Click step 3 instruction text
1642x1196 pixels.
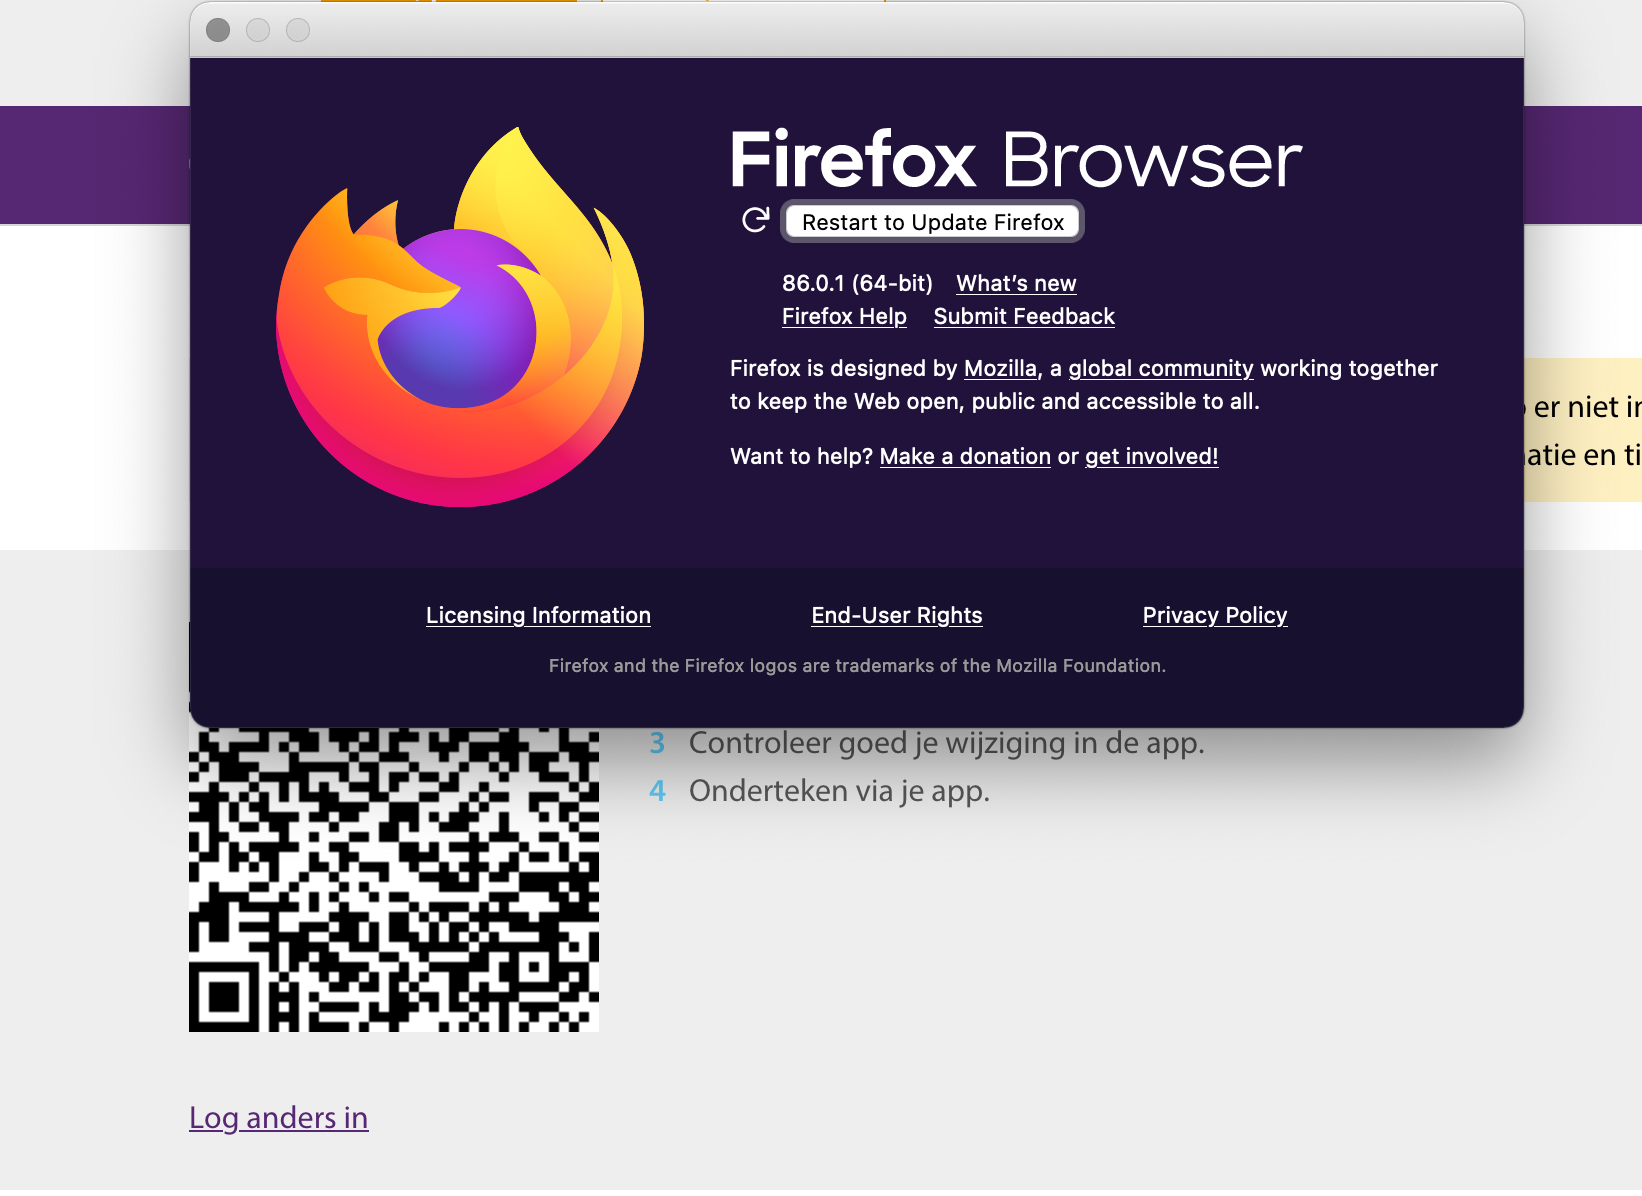click(945, 742)
